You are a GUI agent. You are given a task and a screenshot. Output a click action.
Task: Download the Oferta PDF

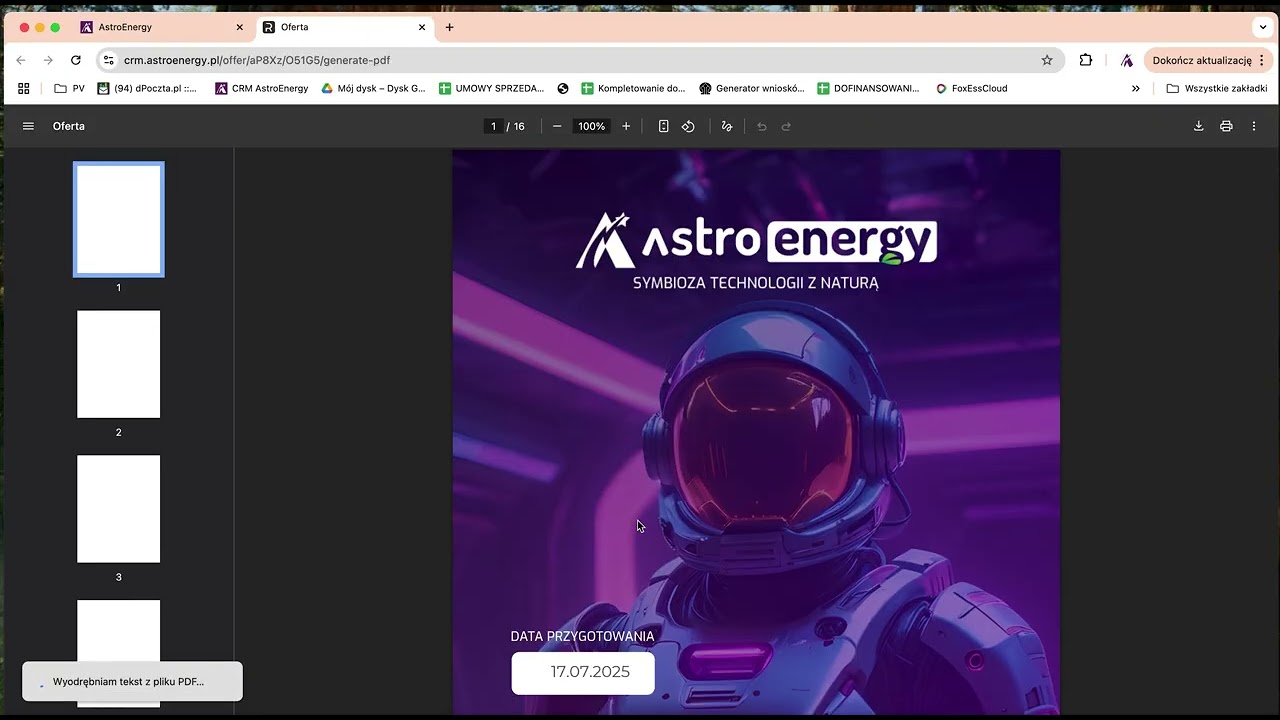coord(1198,126)
